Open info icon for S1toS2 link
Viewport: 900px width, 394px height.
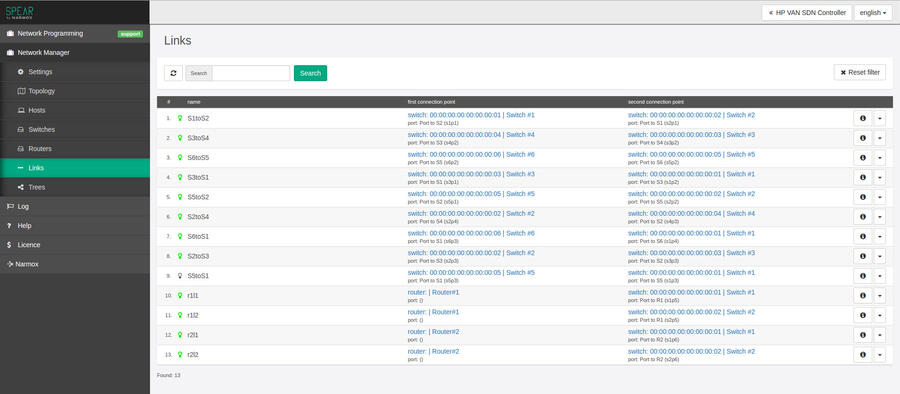point(862,118)
